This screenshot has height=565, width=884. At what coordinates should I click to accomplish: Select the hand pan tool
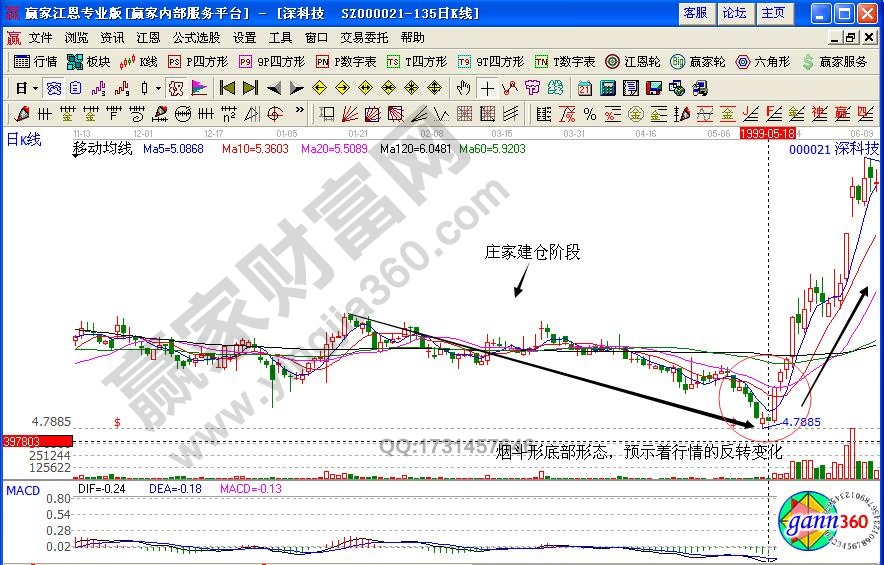464,88
